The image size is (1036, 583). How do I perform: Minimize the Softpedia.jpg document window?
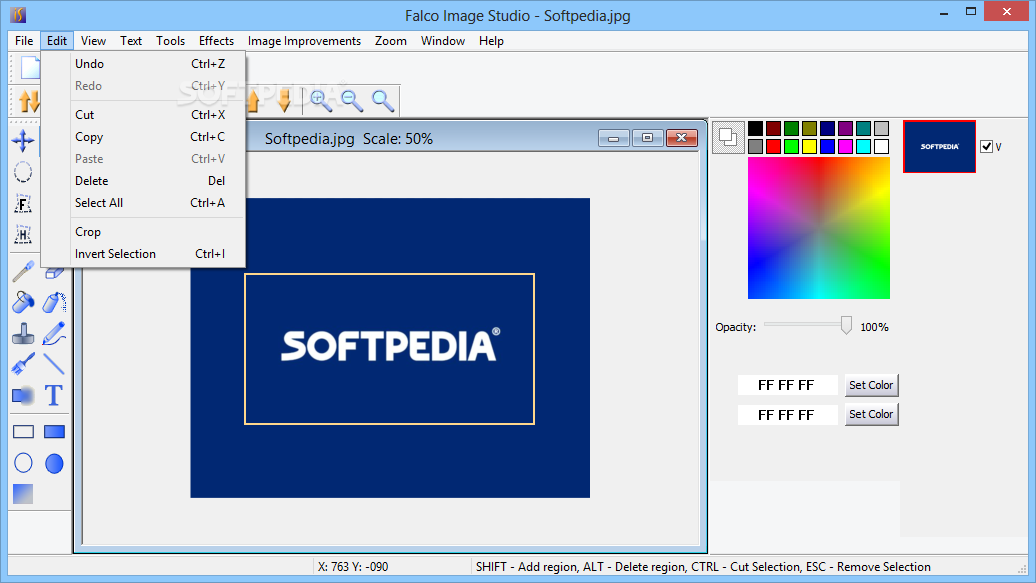[x=614, y=137]
